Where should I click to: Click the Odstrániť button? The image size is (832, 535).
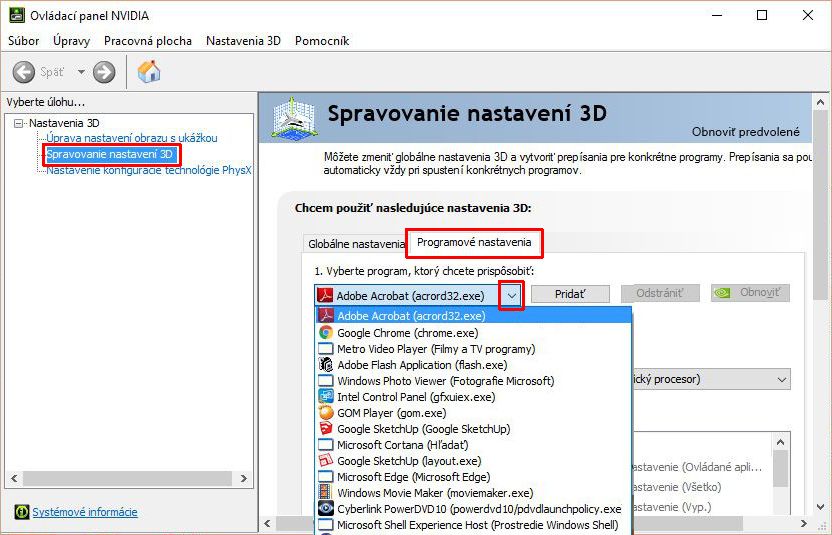click(660, 293)
